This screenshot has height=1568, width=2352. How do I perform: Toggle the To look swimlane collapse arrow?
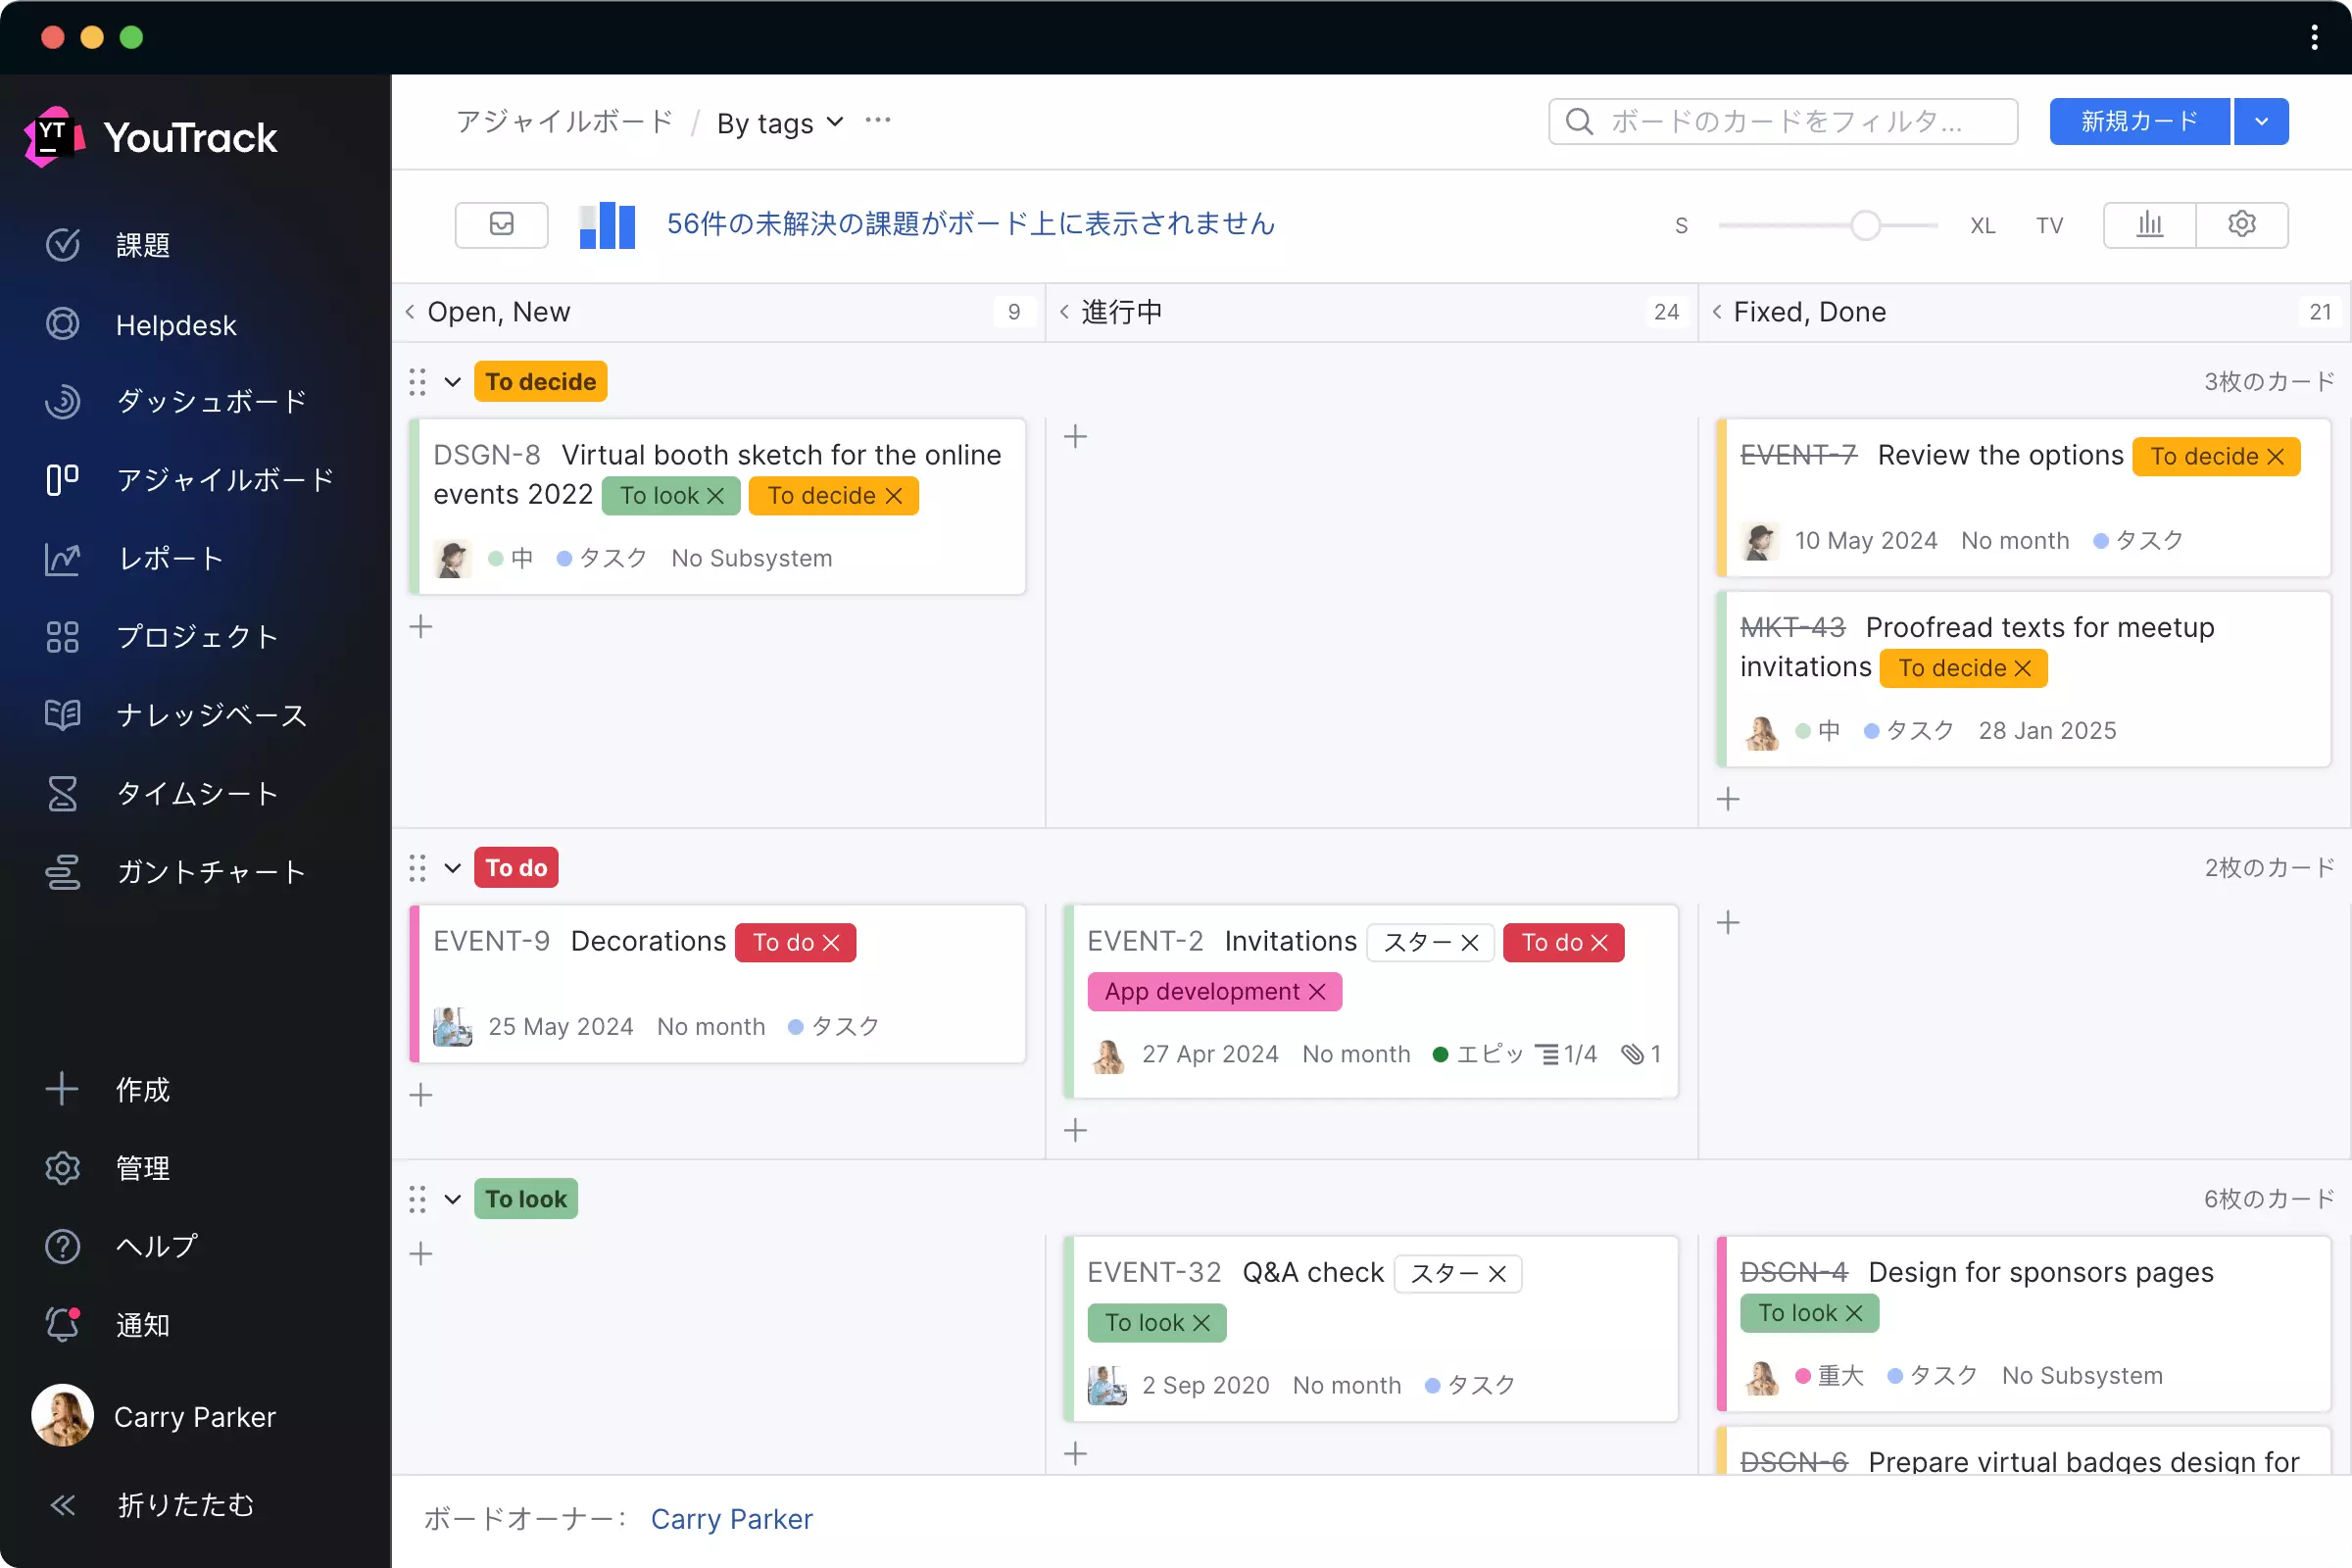click(x=453, y=1199)
